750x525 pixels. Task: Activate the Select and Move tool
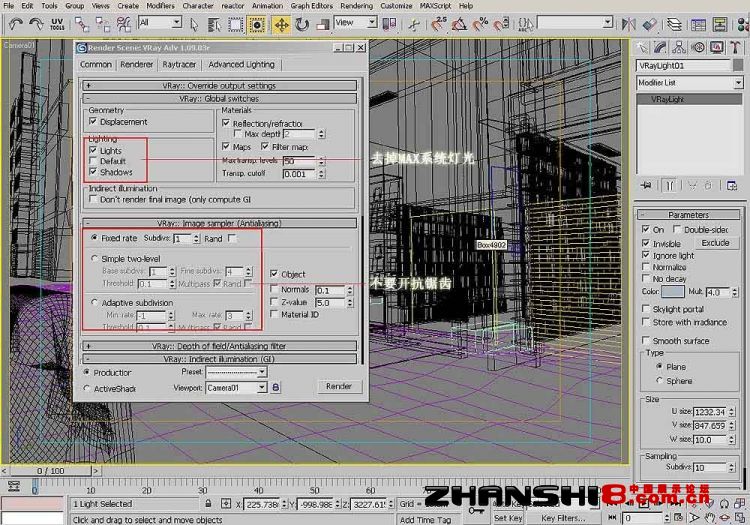point(281,24)
